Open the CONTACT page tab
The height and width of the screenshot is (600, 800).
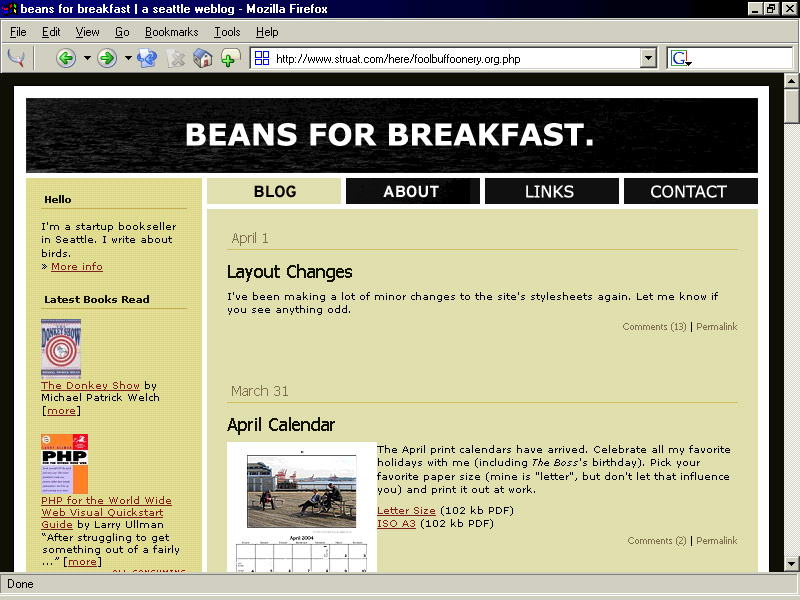coord(688,191)
